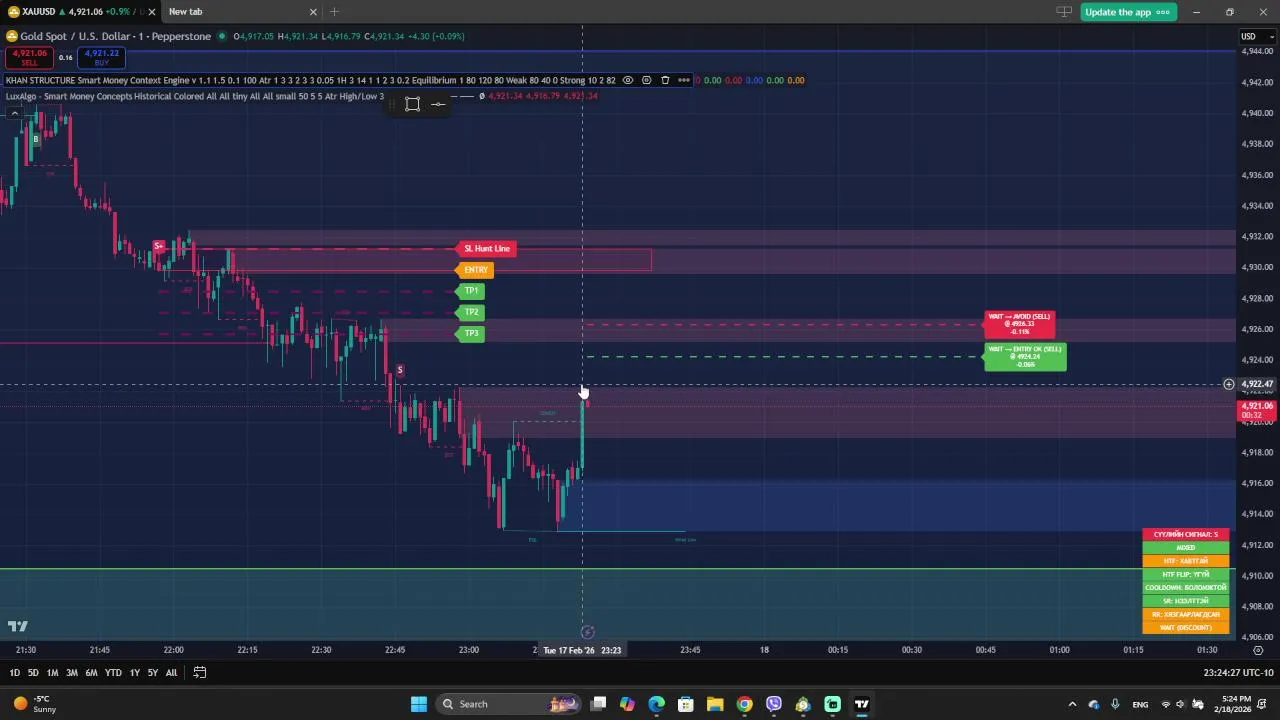Select the 1M time range
Image resolution: width=1280 pixels, height=720 pixels.
[52, 673]
